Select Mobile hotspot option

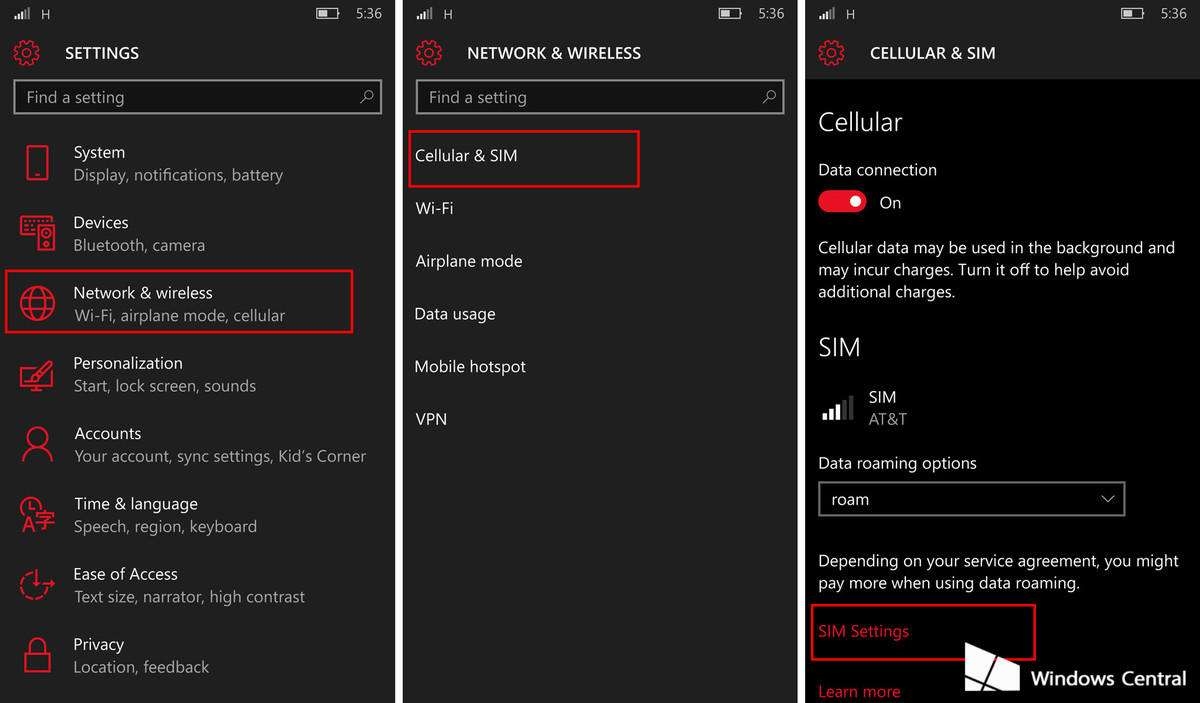pyautogui.click(x=470, y=366)
